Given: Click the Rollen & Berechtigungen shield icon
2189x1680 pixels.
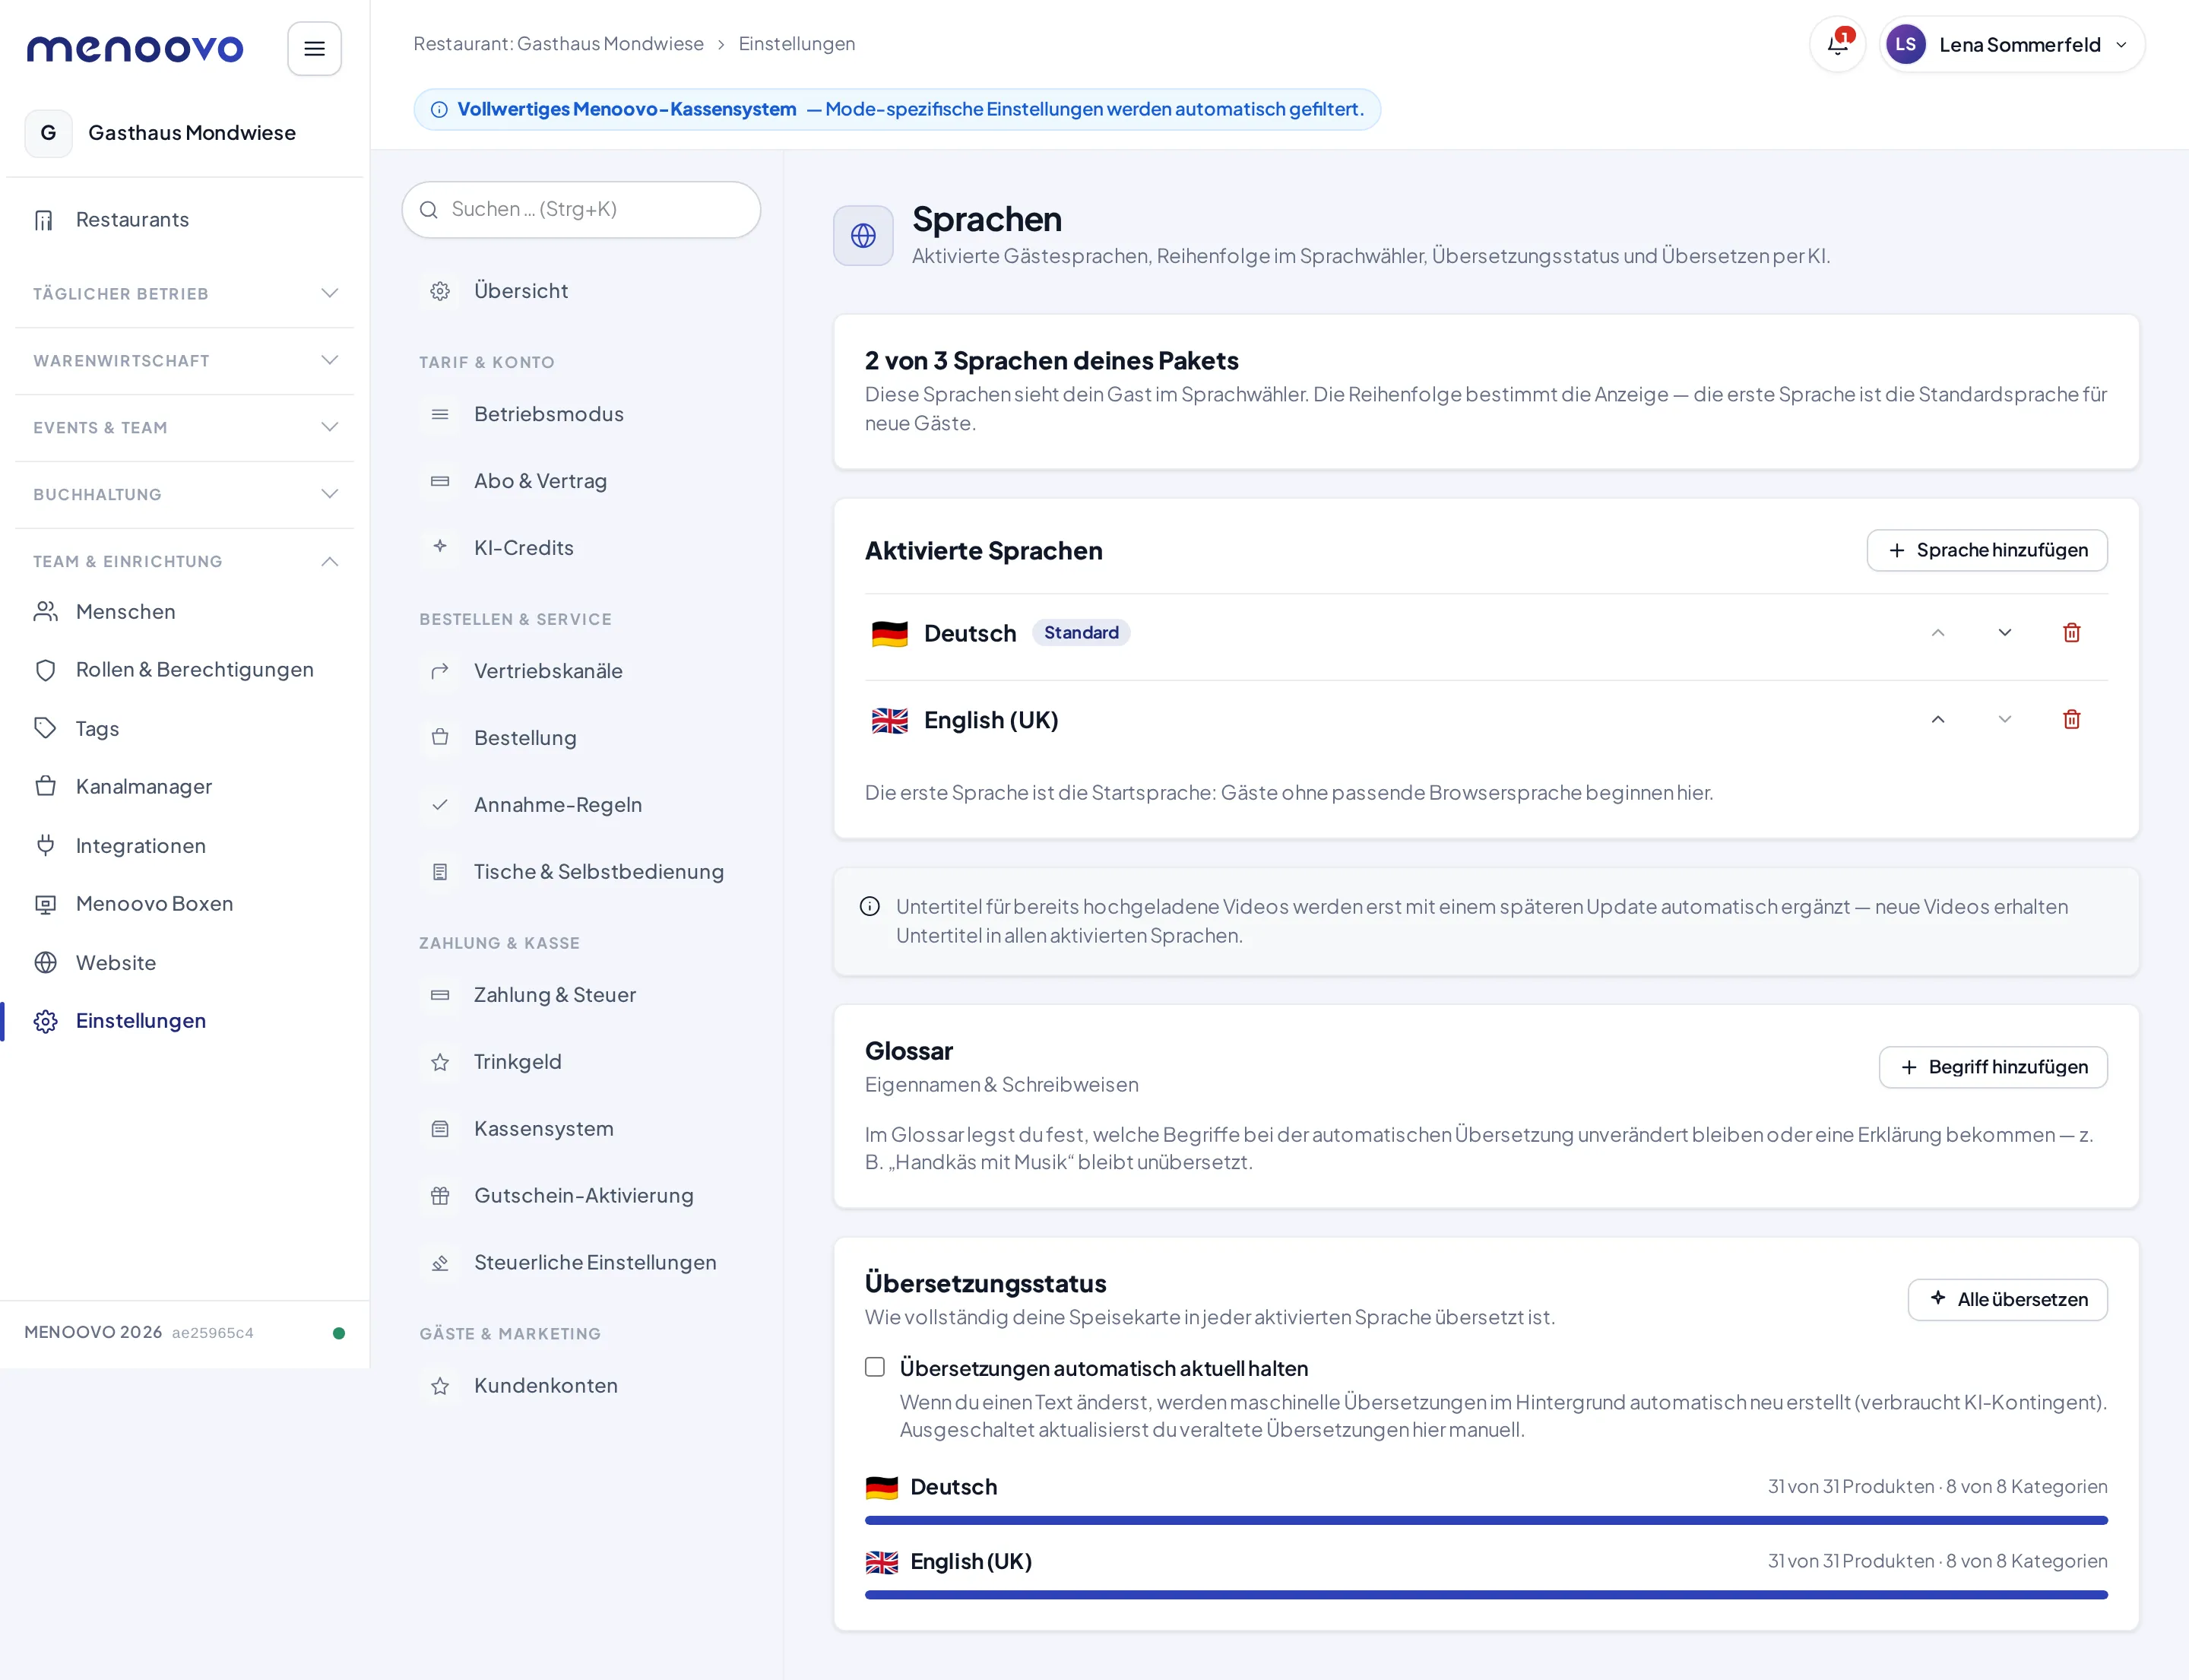Looking at the screenshot, I should pos(45,670).
